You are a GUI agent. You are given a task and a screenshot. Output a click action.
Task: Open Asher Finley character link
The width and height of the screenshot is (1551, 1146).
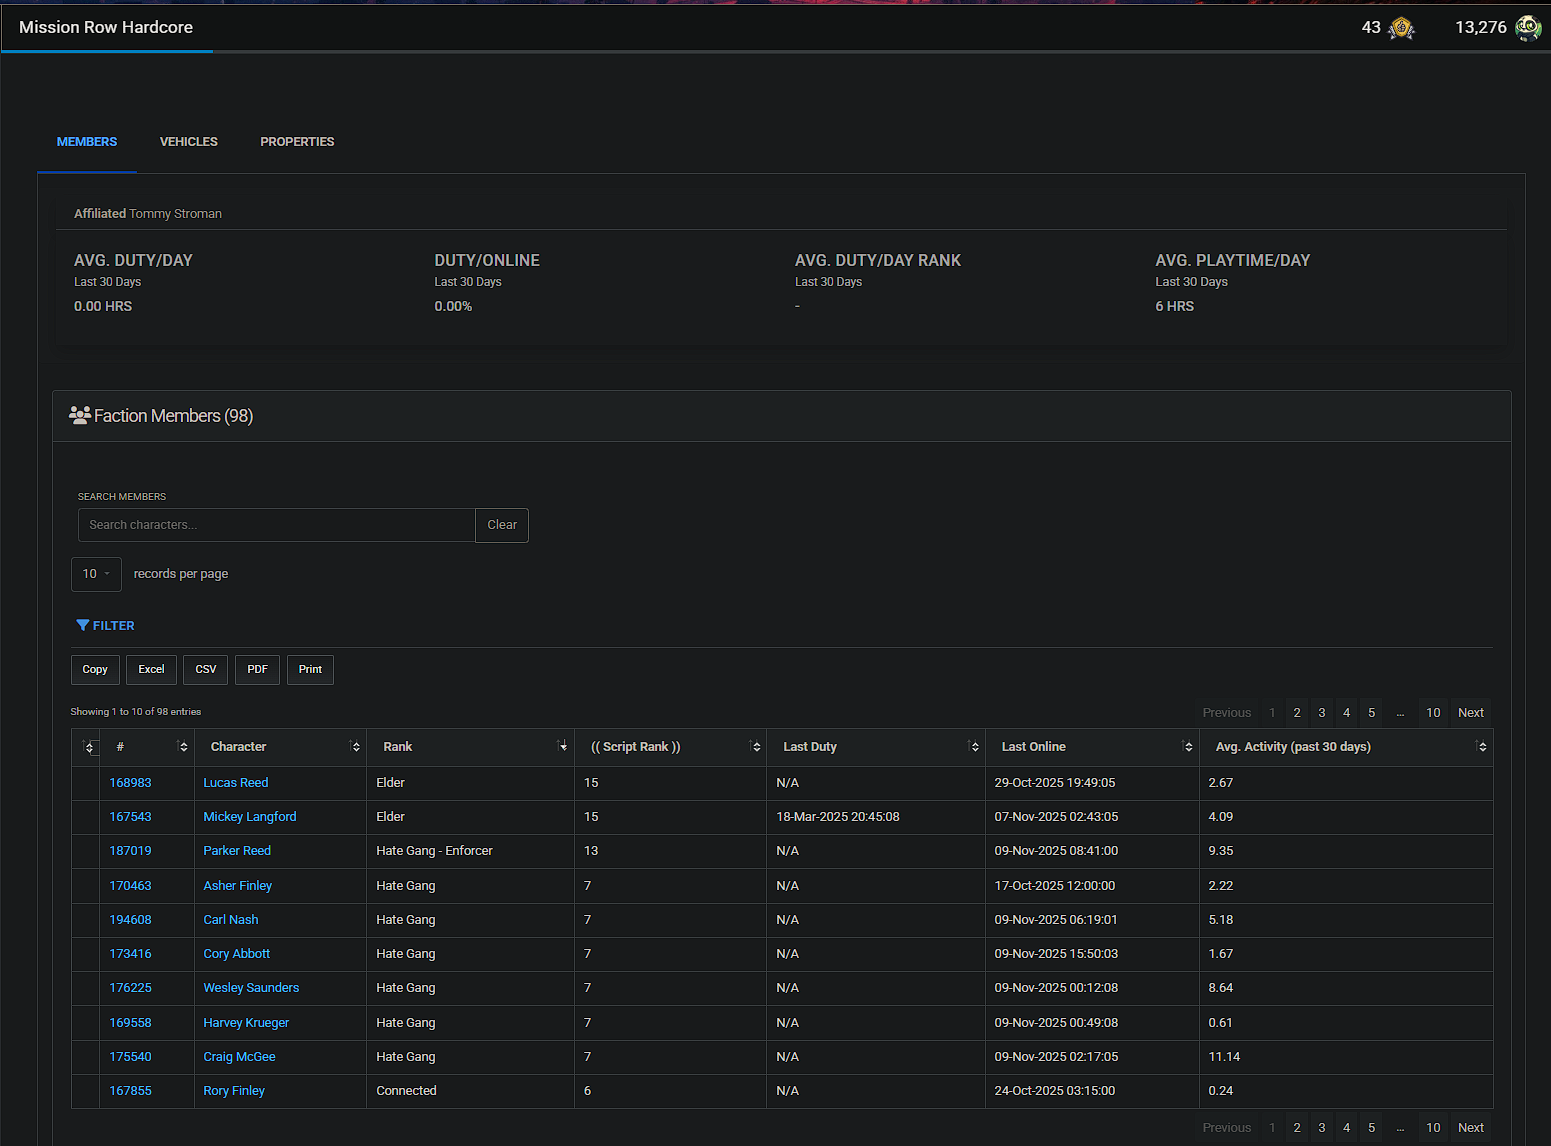pos(238,886)
